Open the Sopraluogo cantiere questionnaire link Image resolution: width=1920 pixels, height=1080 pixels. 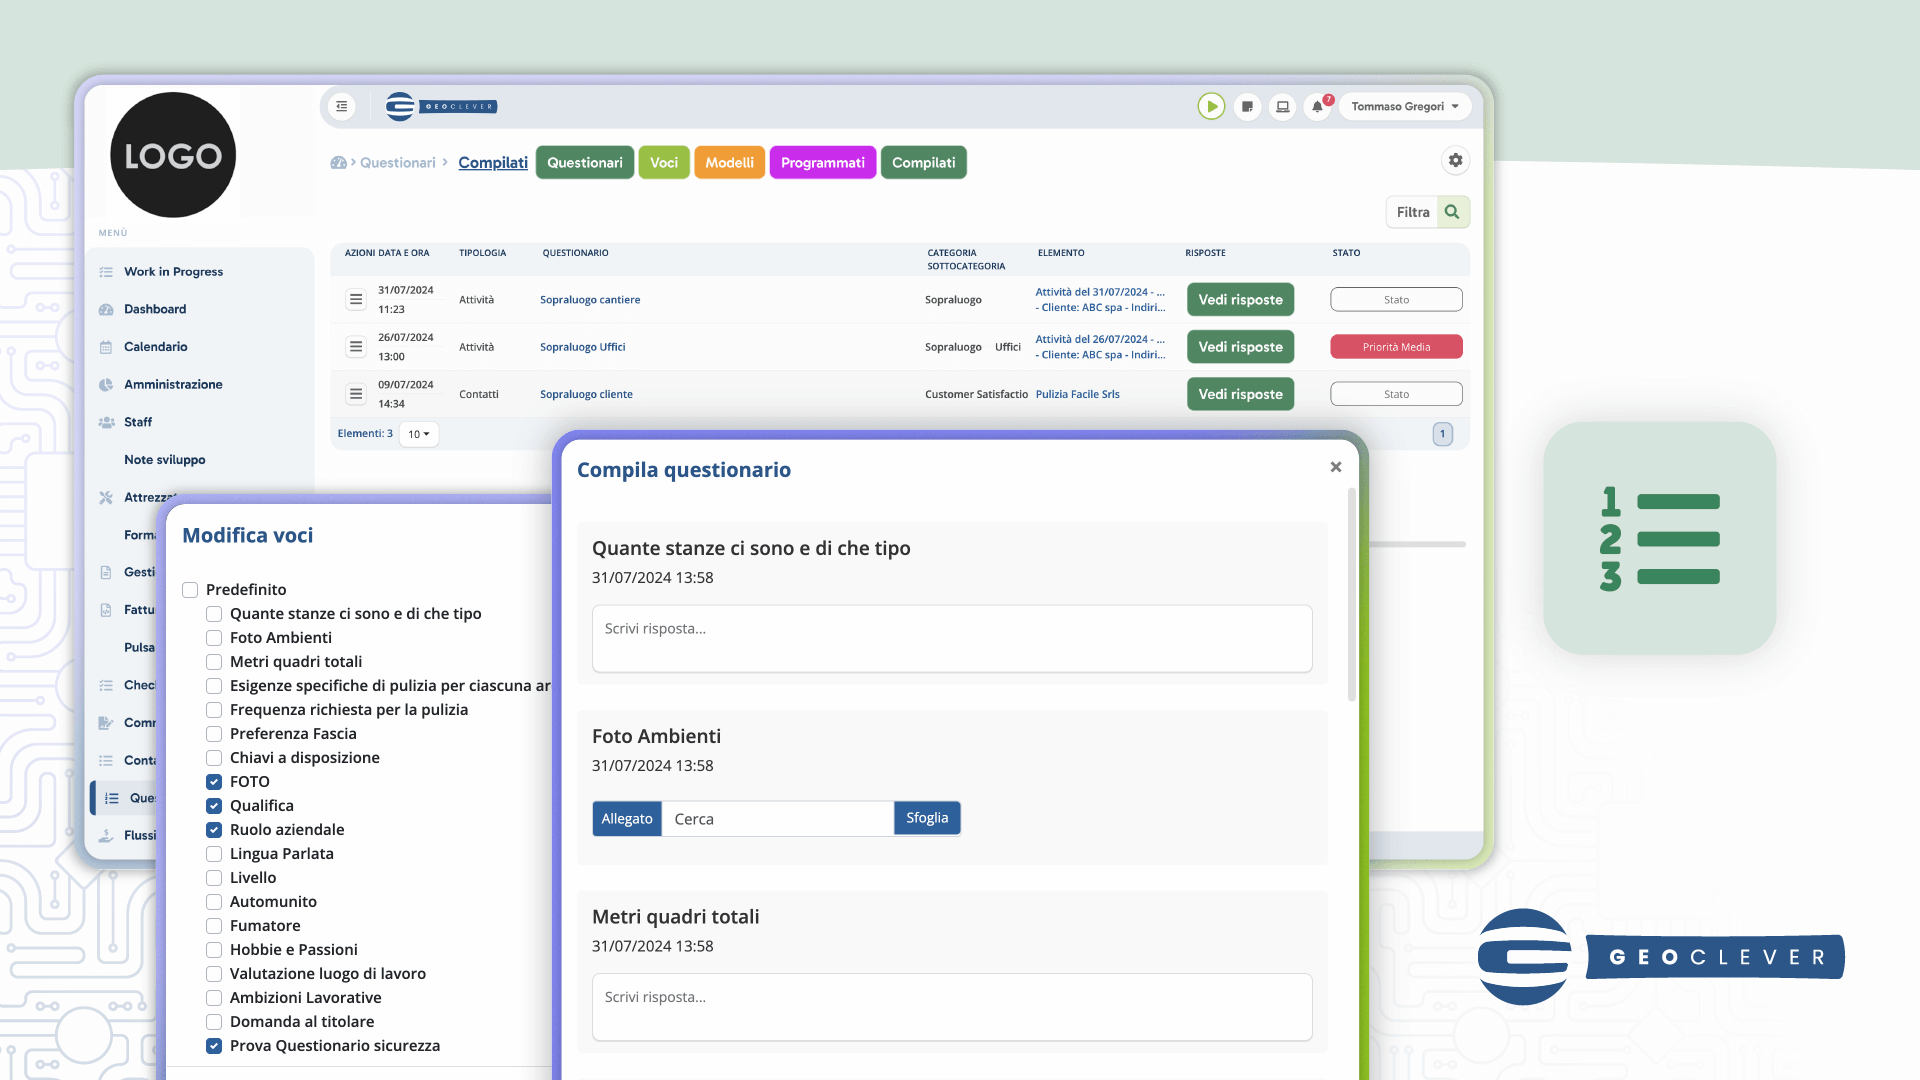pos(590,299)
